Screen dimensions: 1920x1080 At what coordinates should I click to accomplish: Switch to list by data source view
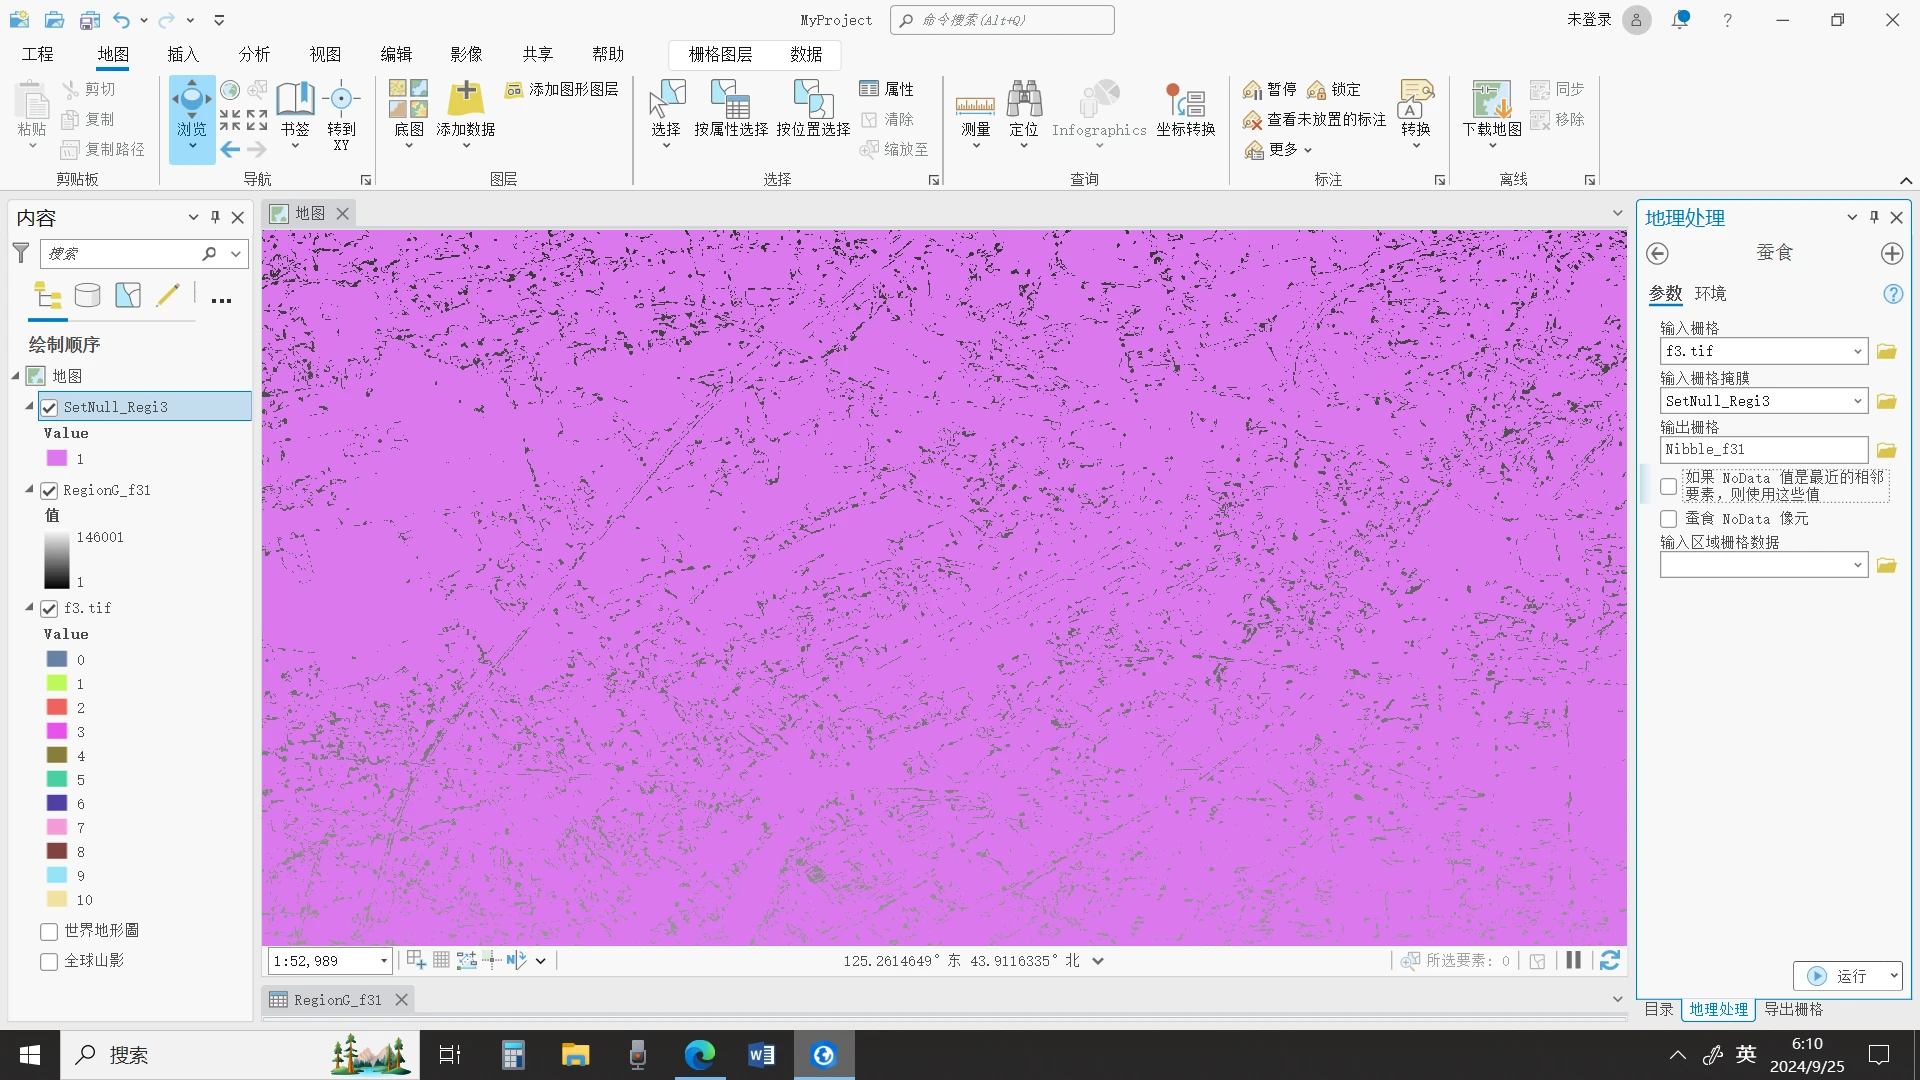click(x=88, y=295)
